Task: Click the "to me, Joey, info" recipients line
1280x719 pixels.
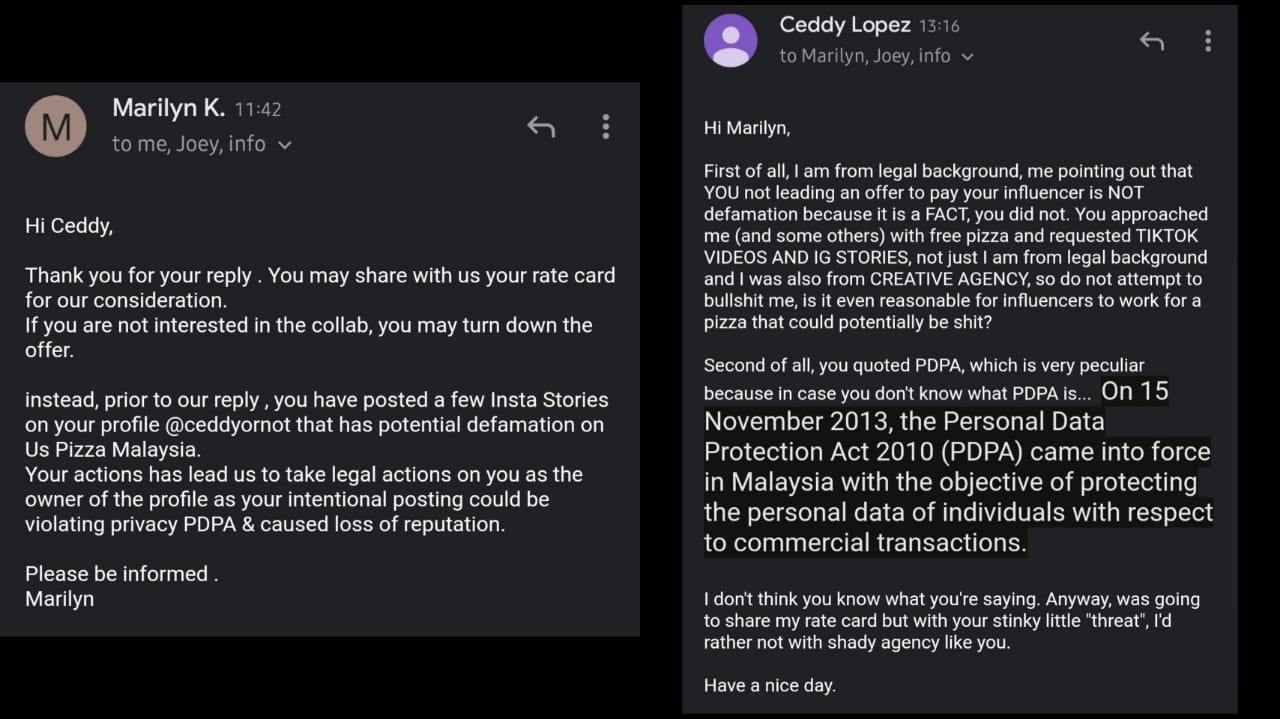Action: point(188,144)
